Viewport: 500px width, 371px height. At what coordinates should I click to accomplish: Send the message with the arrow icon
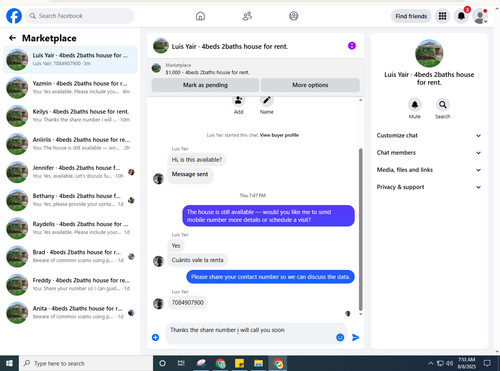click(356, 337)
